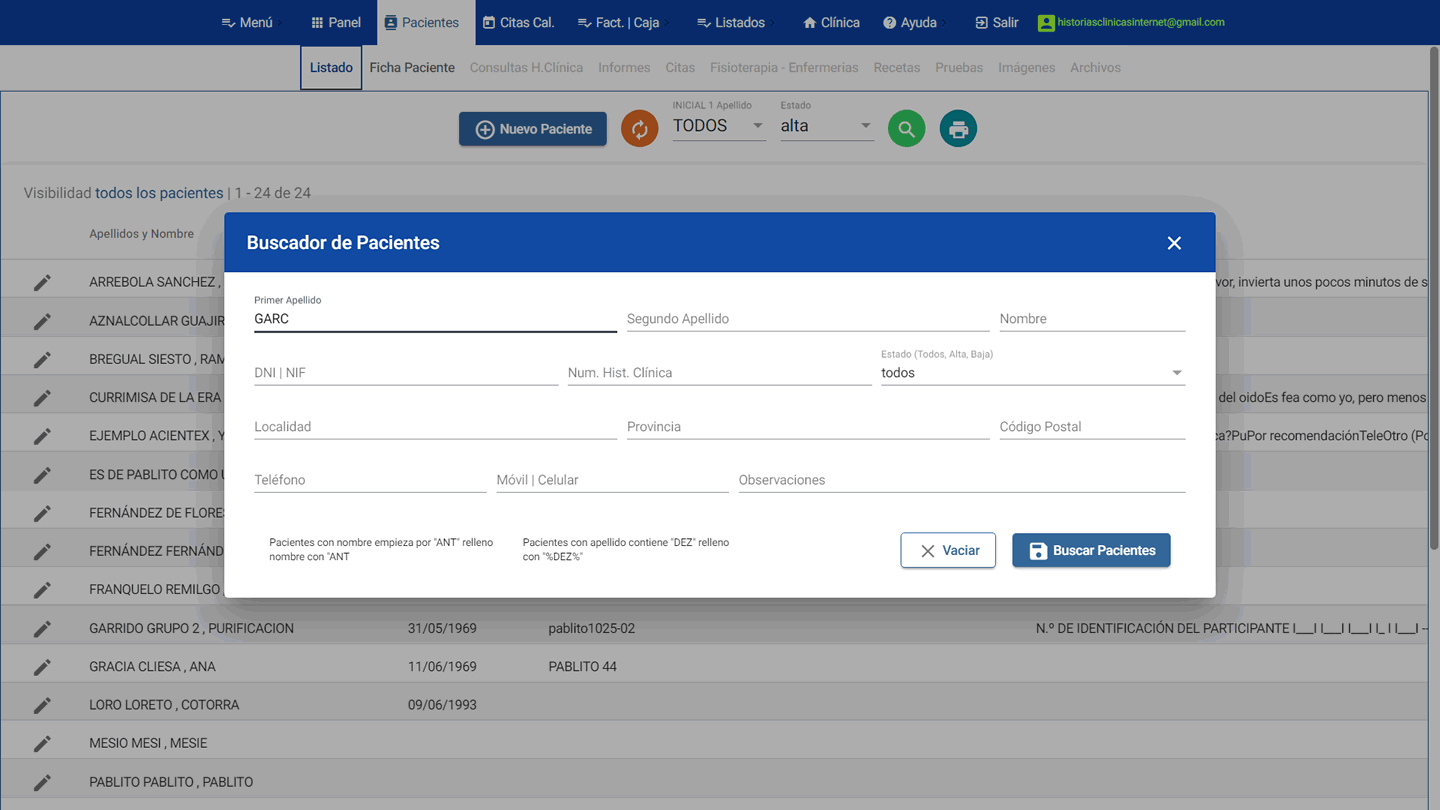Edit GRACIA CLIESA patient via pencil icon
The image size is (1440, 810).
(x=42, y=667)
